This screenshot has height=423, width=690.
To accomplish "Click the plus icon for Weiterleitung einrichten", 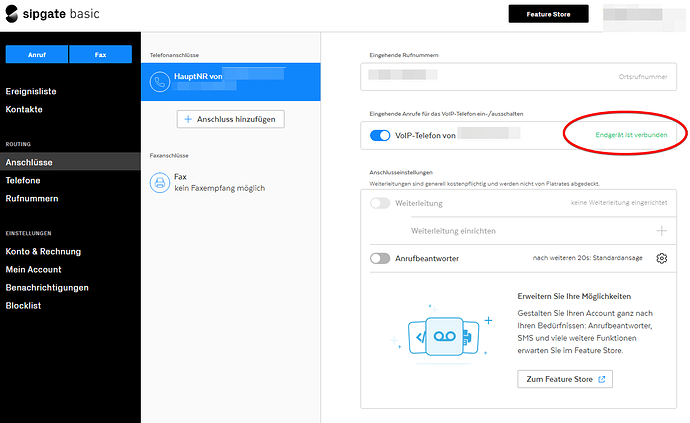I will 661,231.
